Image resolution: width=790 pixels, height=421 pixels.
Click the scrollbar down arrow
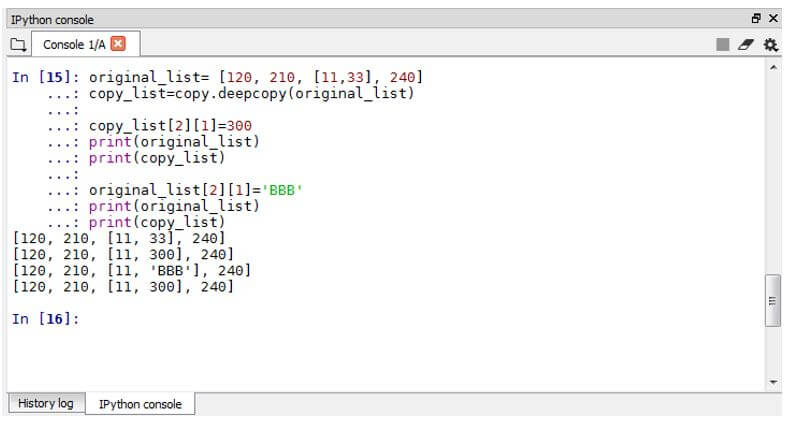pos(773,382)
